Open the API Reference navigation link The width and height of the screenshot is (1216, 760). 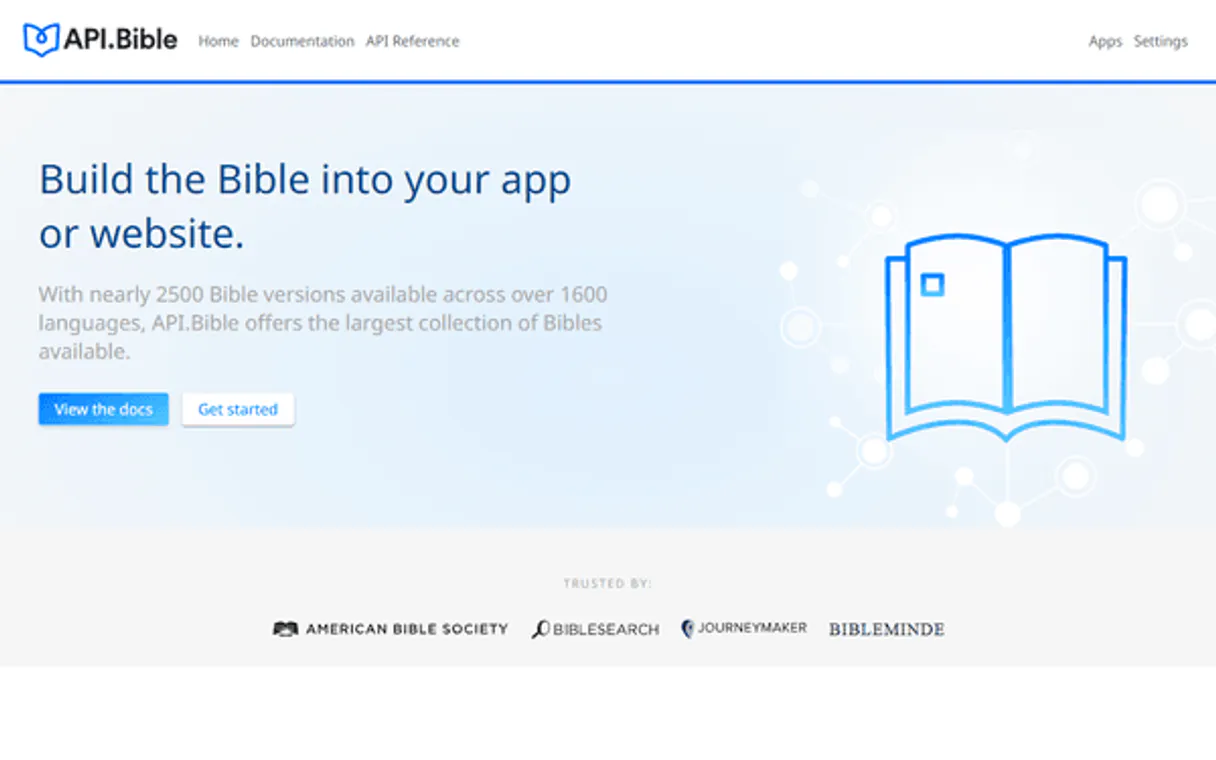click(412, 41)
